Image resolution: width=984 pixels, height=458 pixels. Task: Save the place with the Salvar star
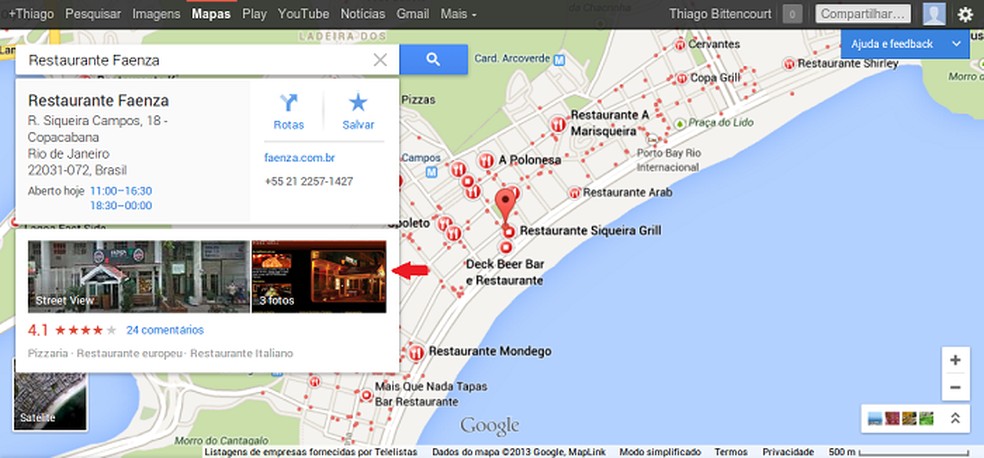point(358,112)
